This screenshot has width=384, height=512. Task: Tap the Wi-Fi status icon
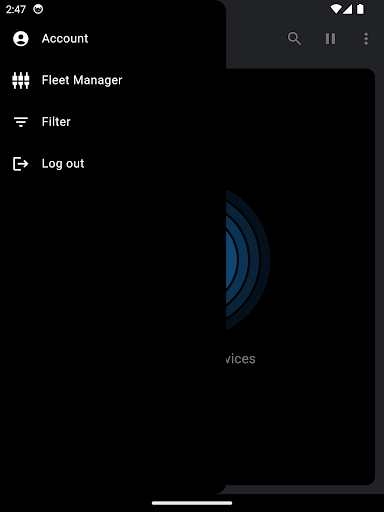pos(336,9)
